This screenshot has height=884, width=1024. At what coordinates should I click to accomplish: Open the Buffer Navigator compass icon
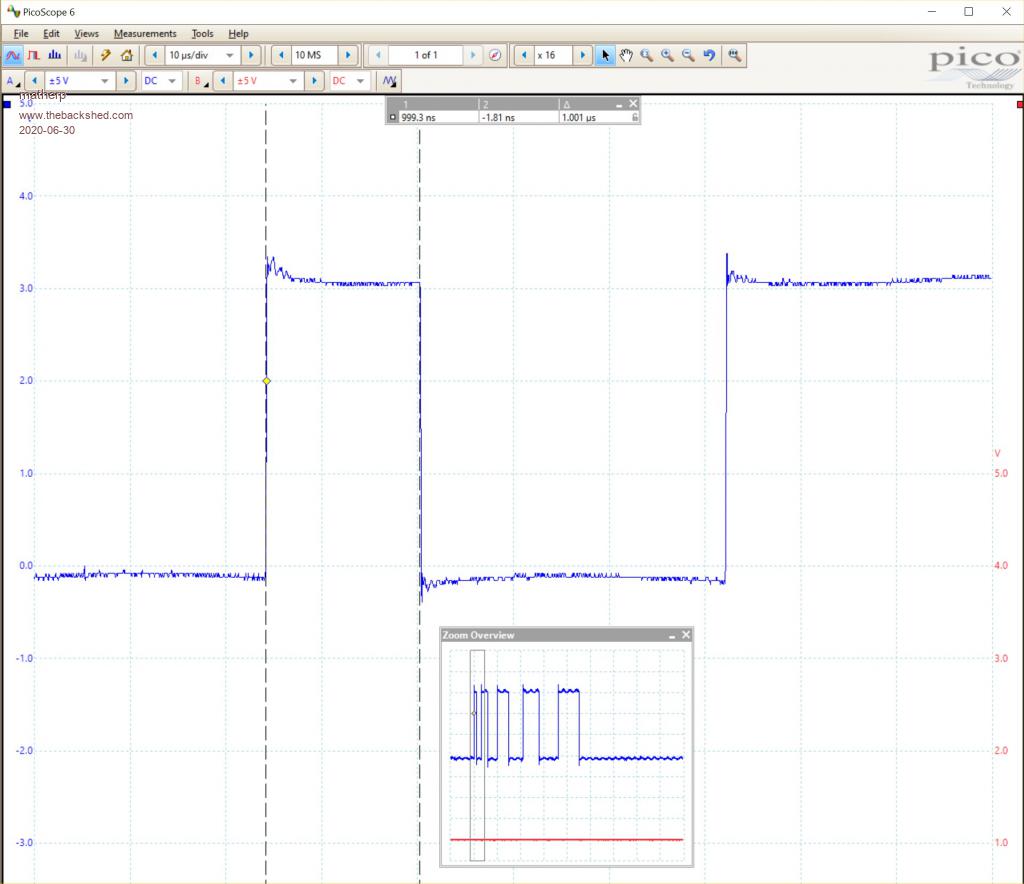click(495, 55)
